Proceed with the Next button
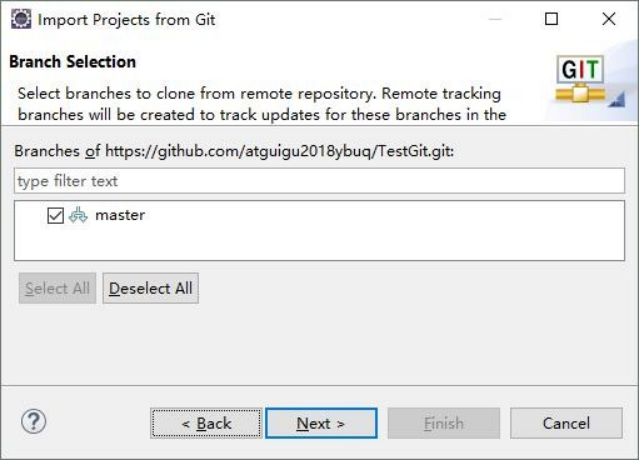The image size is (639, 460). [321, 423]
